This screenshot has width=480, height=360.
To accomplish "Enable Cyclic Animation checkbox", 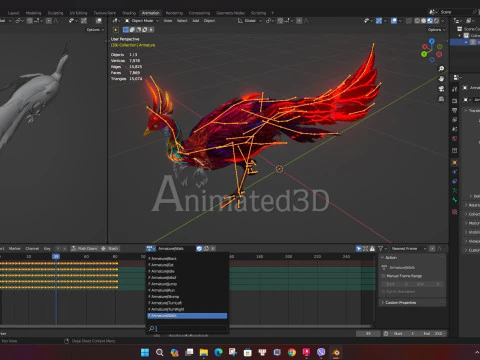I will tap(383, 292).
